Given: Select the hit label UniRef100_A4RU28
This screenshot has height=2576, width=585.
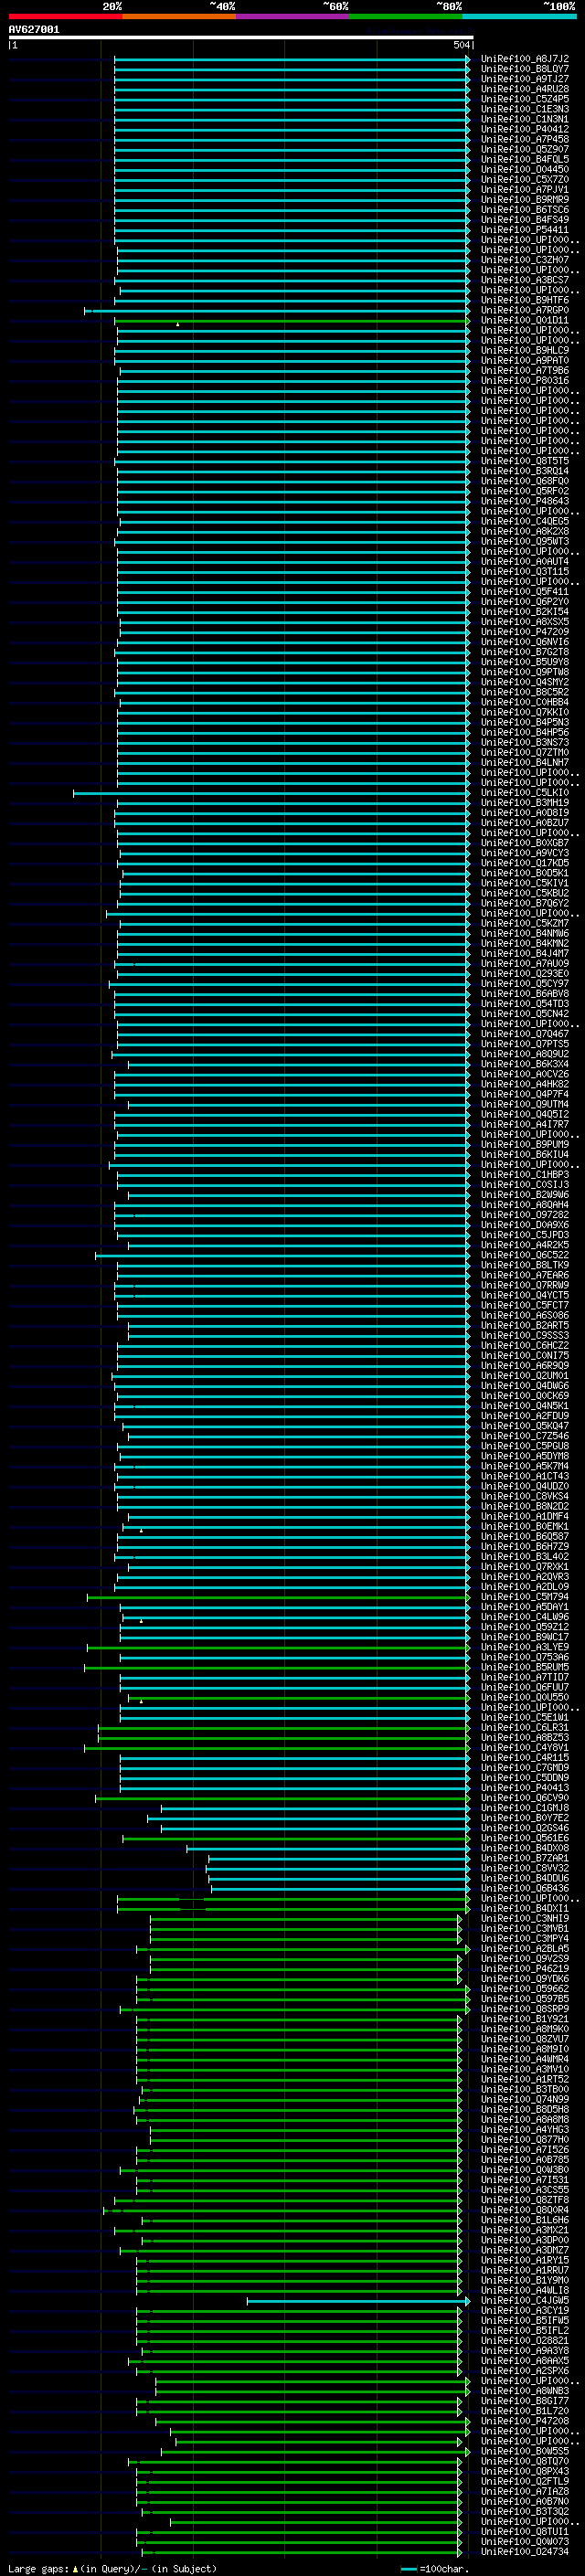Looking at the screenshot, I should point(525,89).
